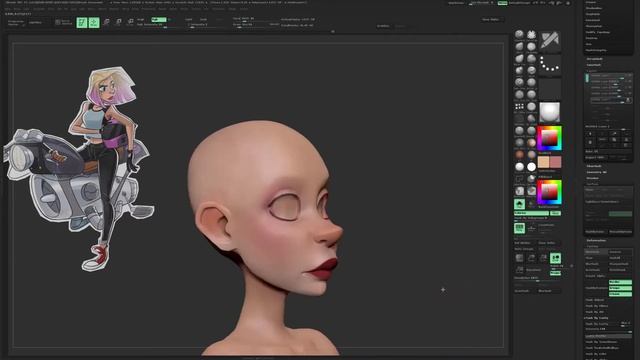The height and width of the screenshot is (360, 640).
Task: Select the top-left gray sphere brush
Action: (519, 35)
